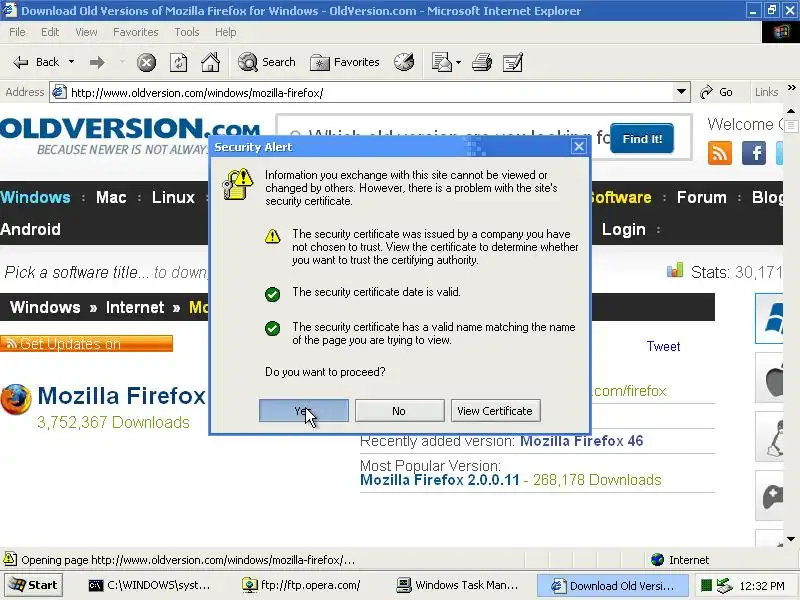Expand the Back button history dropdown
Screen dimensions: 800x600
[71, 62]
